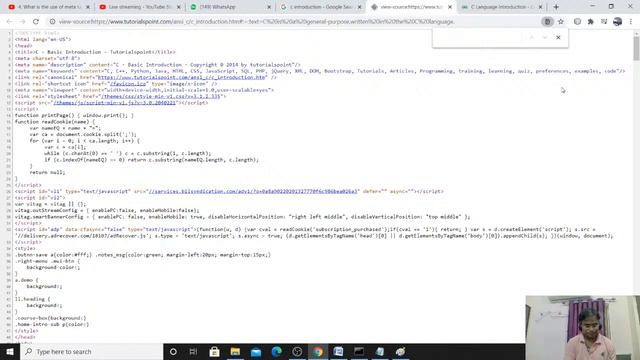
Task: Open Microsoft Word from taskbar
Action: [338, 351]
